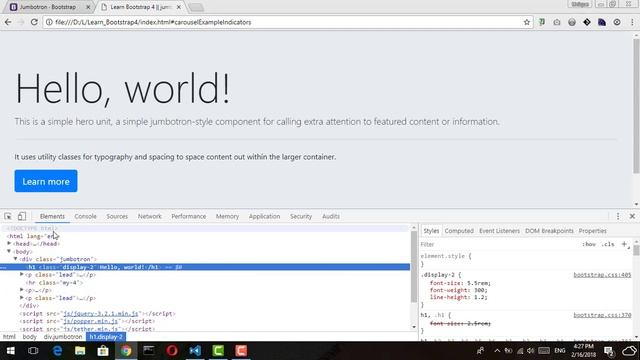Open Opera browser from taskbar
Image resolution: width=640 pixels, height=360 pixels.
172,351
